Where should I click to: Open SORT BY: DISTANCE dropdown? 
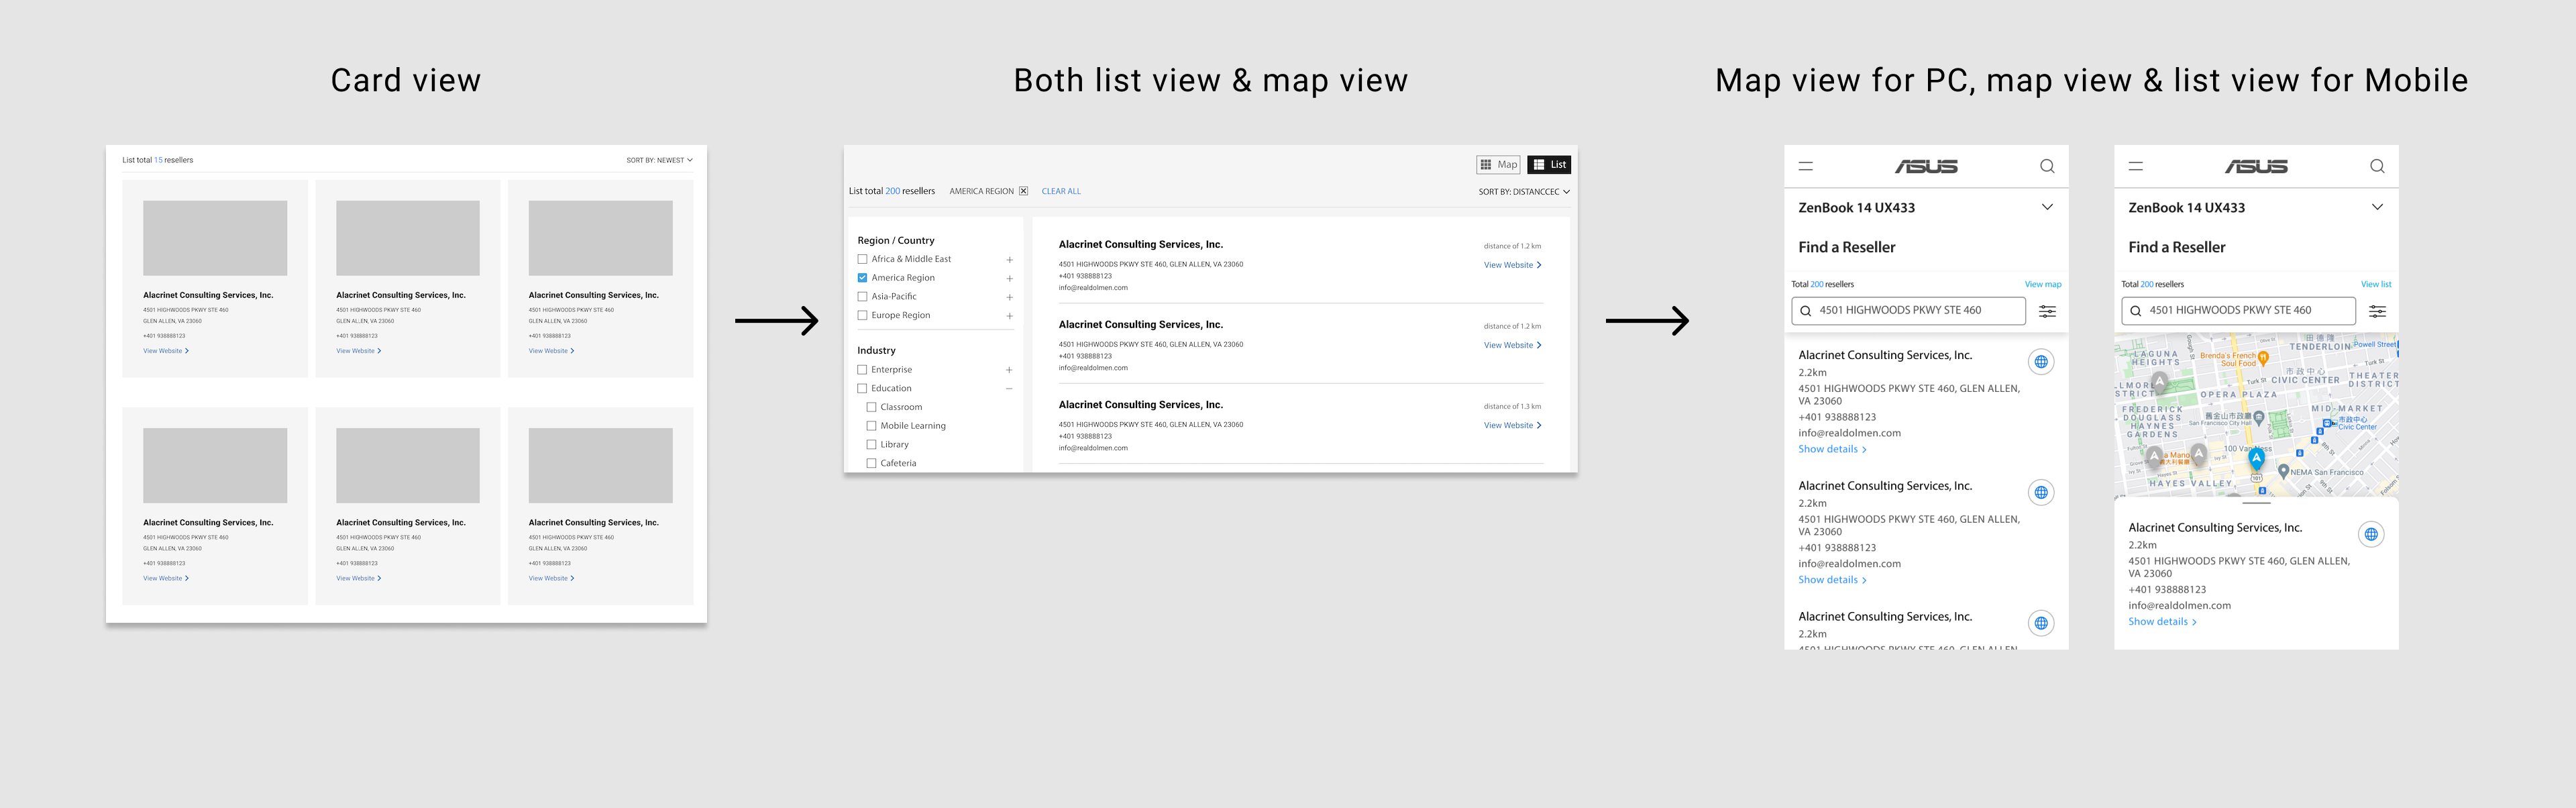click(1523, 192)
